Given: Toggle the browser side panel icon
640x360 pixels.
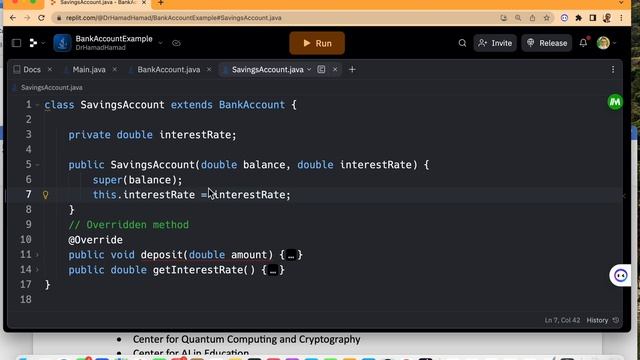Looking at the screenshot, I should [593, 18].
